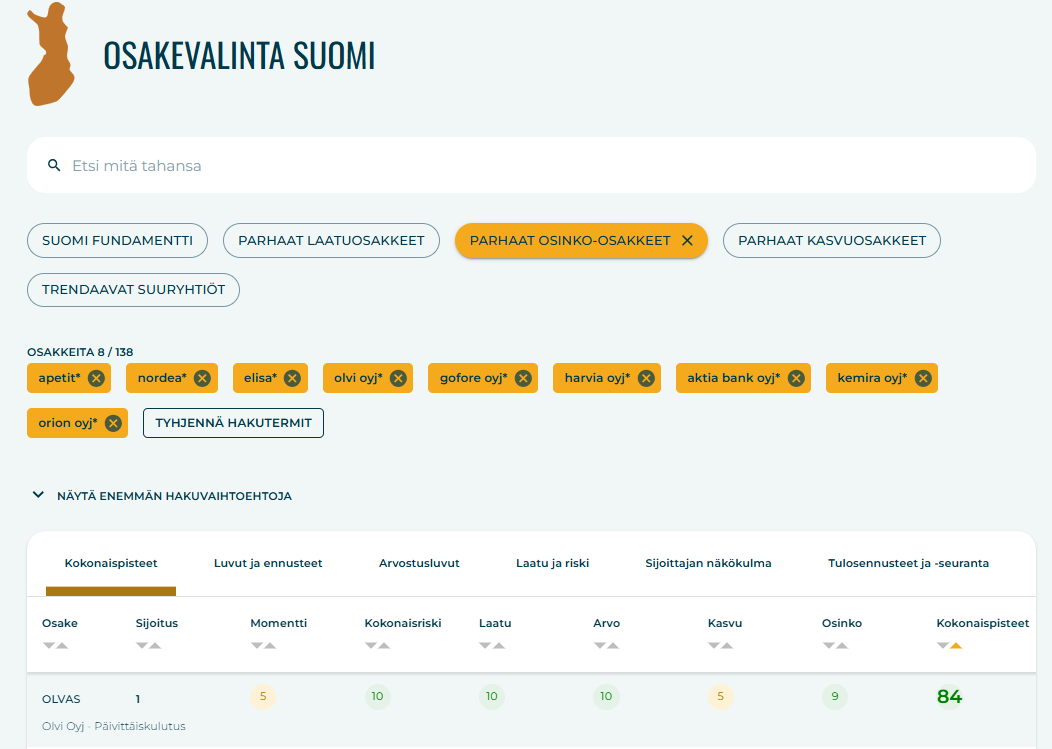Click the Parhaat Osinko-osakkeet label
Image resolution: width=1052 pixels, height=749 pixels.
click(570, 240)
